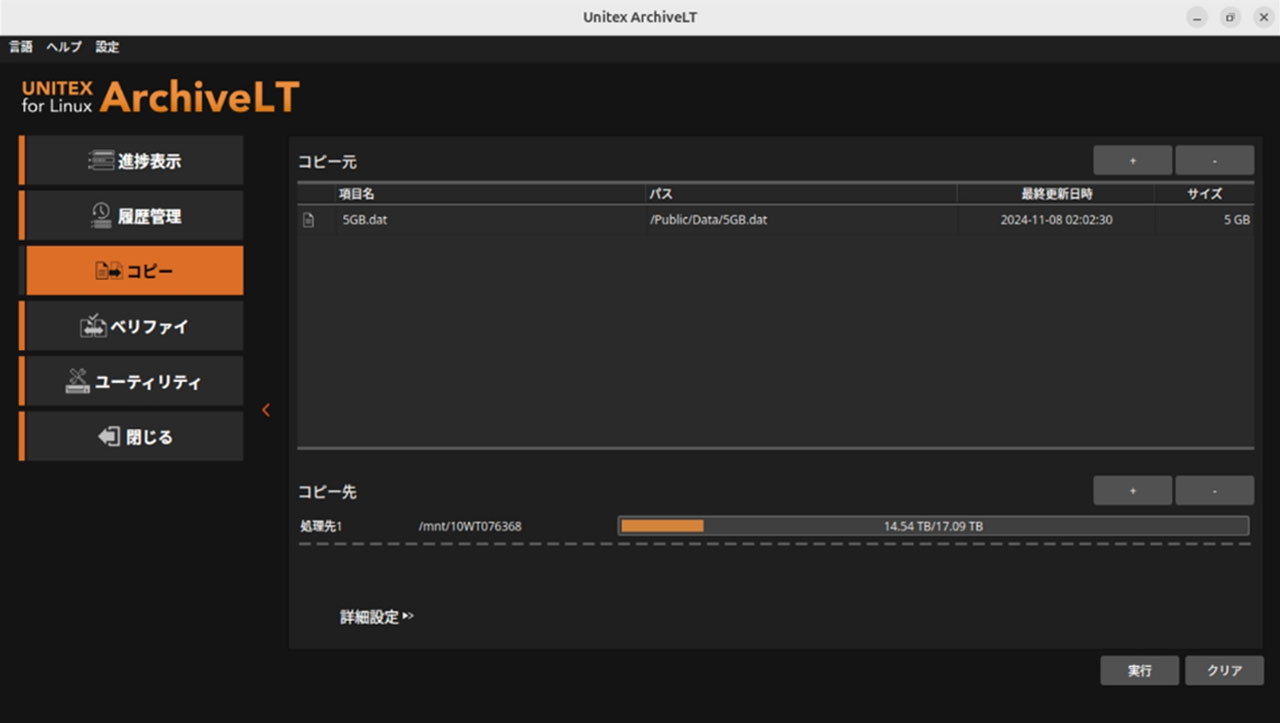Click the 履歴管理 clock icon
The height and width of the screenshot is (723, 1280).
coord(101,216)
